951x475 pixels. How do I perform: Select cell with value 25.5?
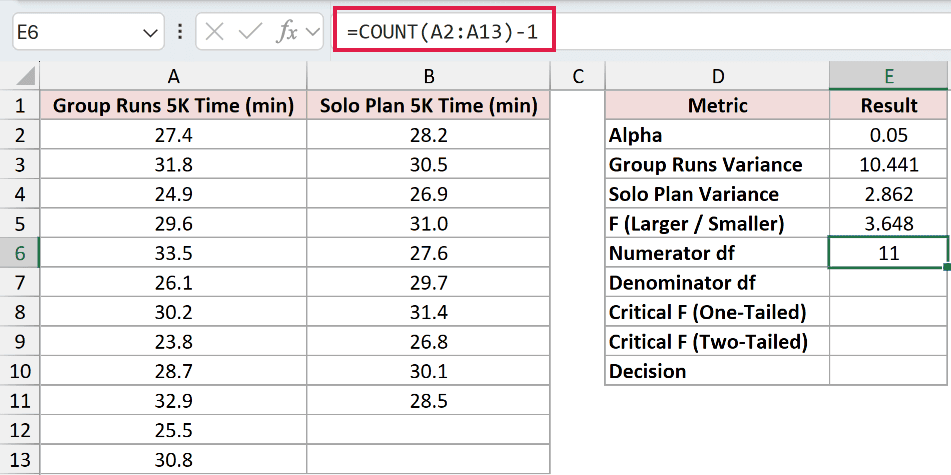173,431
